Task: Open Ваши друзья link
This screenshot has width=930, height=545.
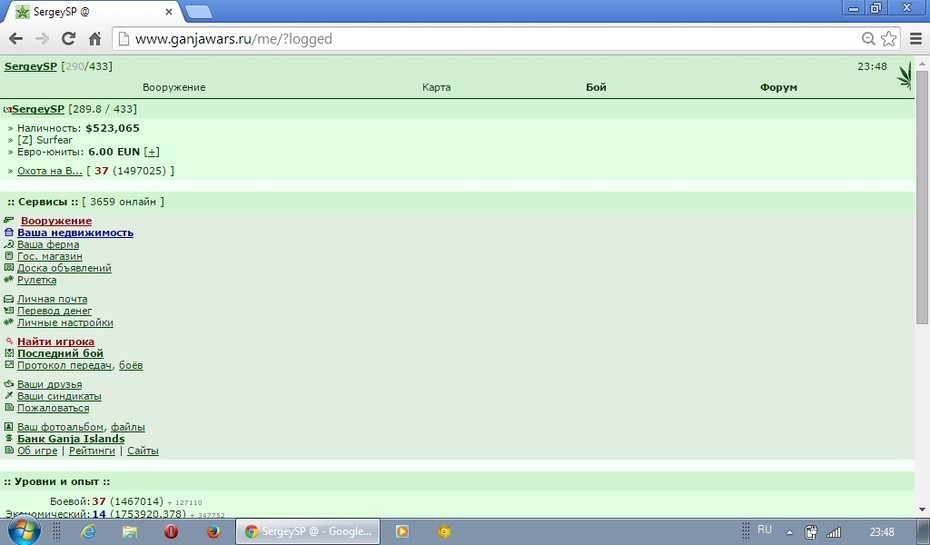Action: tap(50, 384)
